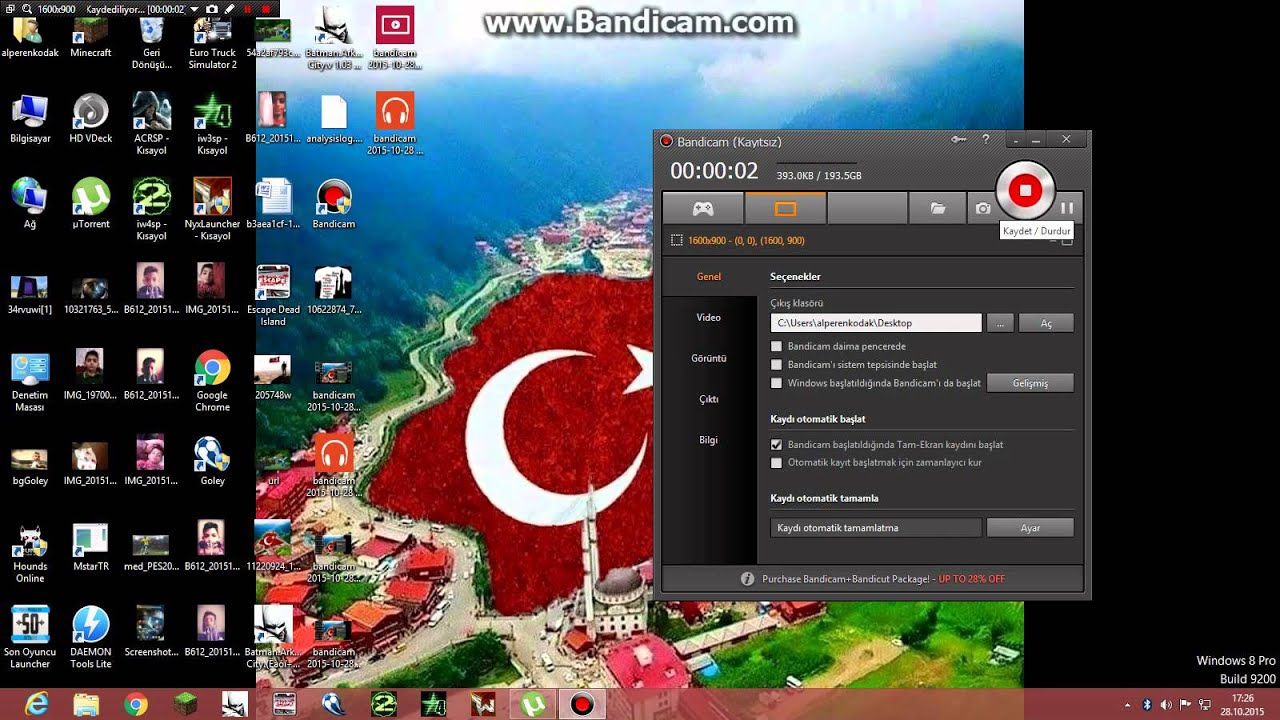The width and height of the screenshot is (1280, 720).
Task: Select the analysislog file on desktop
Action: click(334, 118)
